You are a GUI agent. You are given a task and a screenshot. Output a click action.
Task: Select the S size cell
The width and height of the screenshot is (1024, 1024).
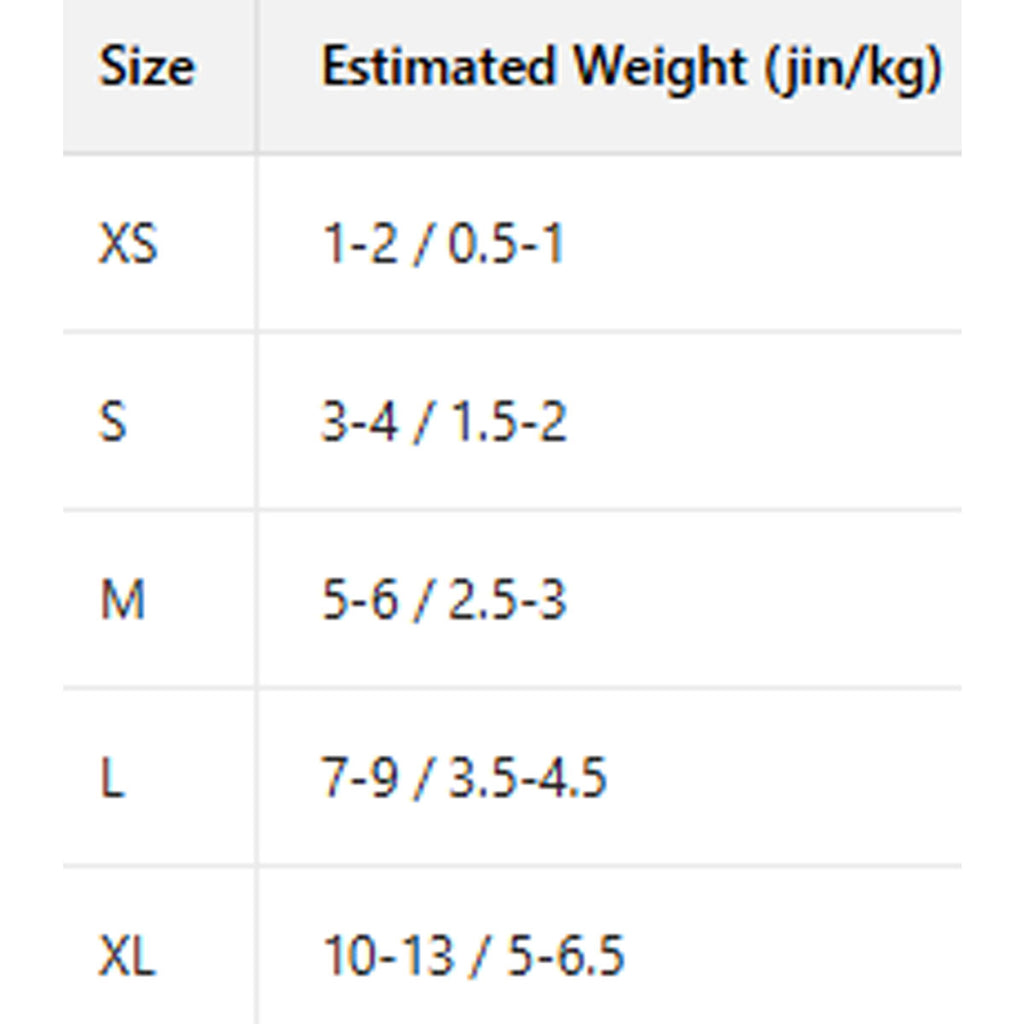113,422
